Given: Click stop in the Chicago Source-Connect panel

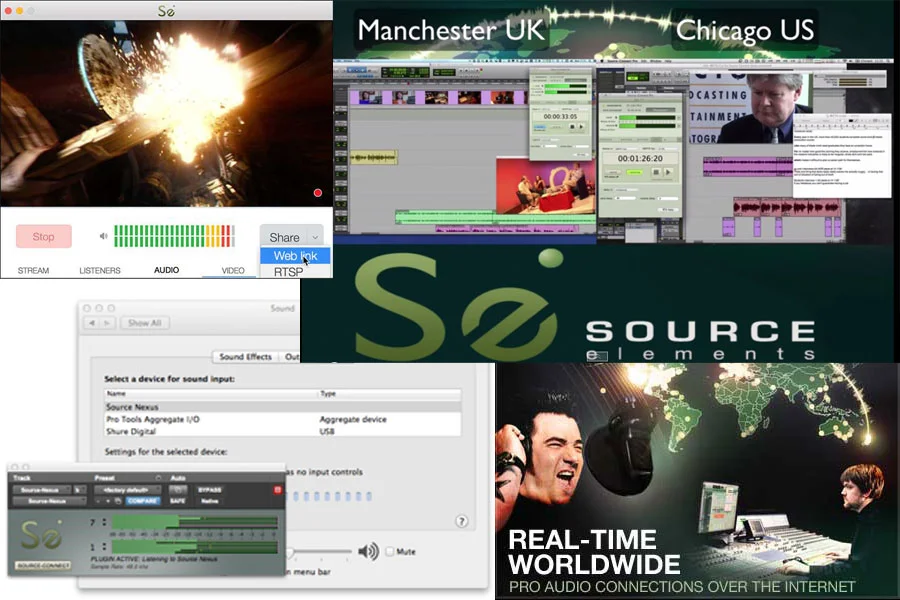Looking at the screenshot, I should coord(656,172).
